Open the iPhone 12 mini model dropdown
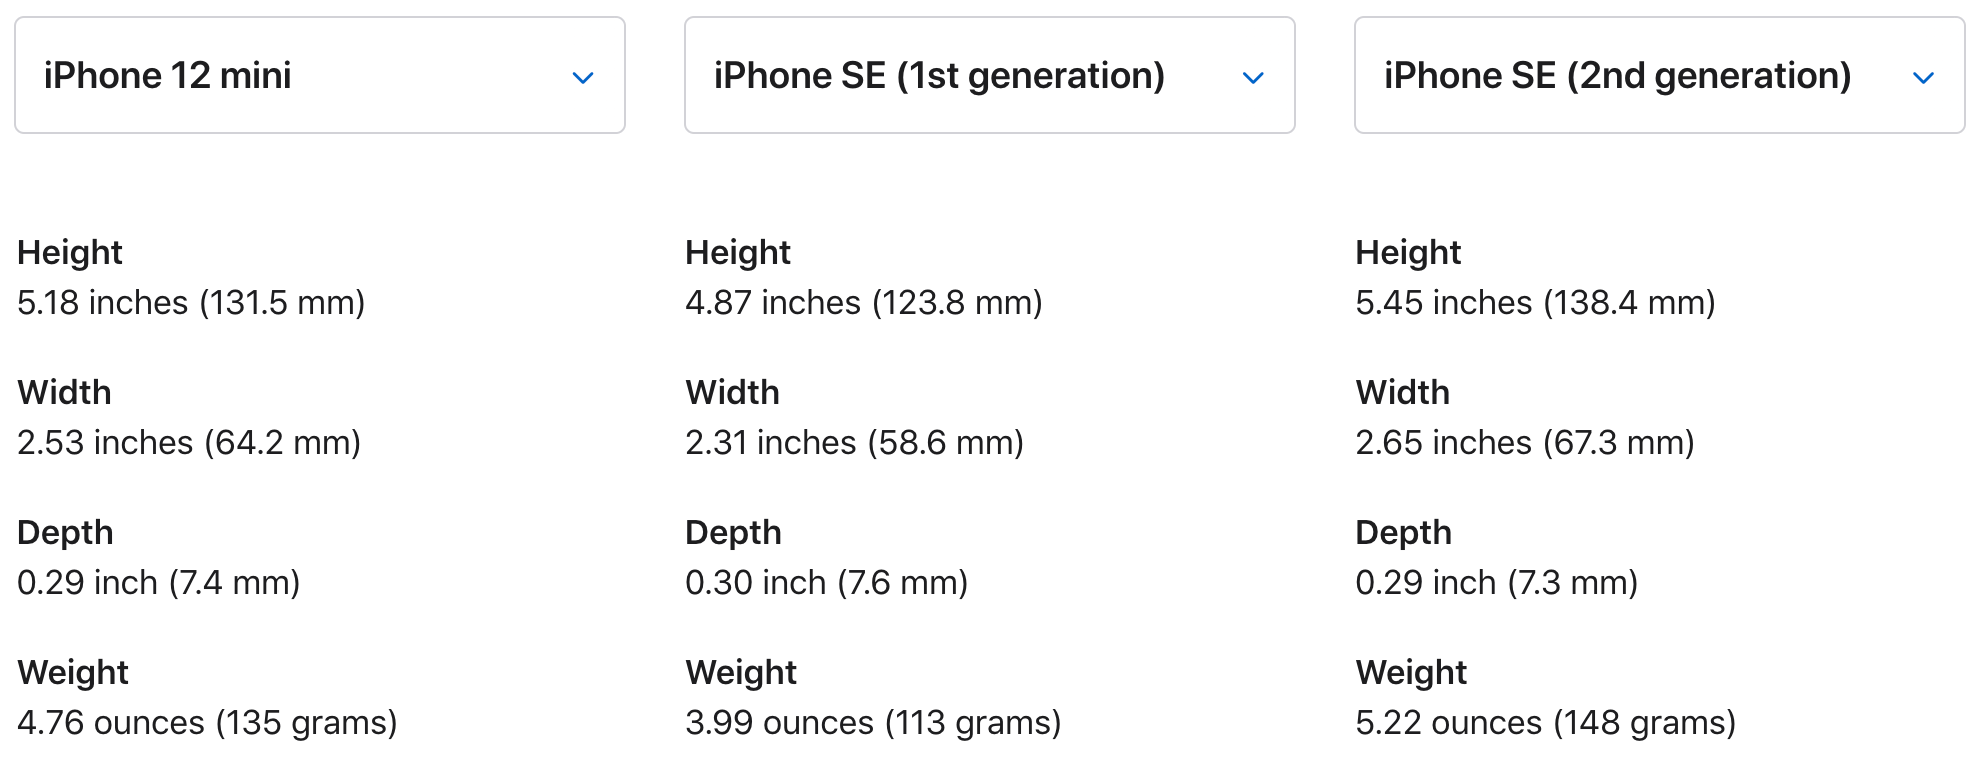The width and height of the screenshot is (1980, 782). 320,75
